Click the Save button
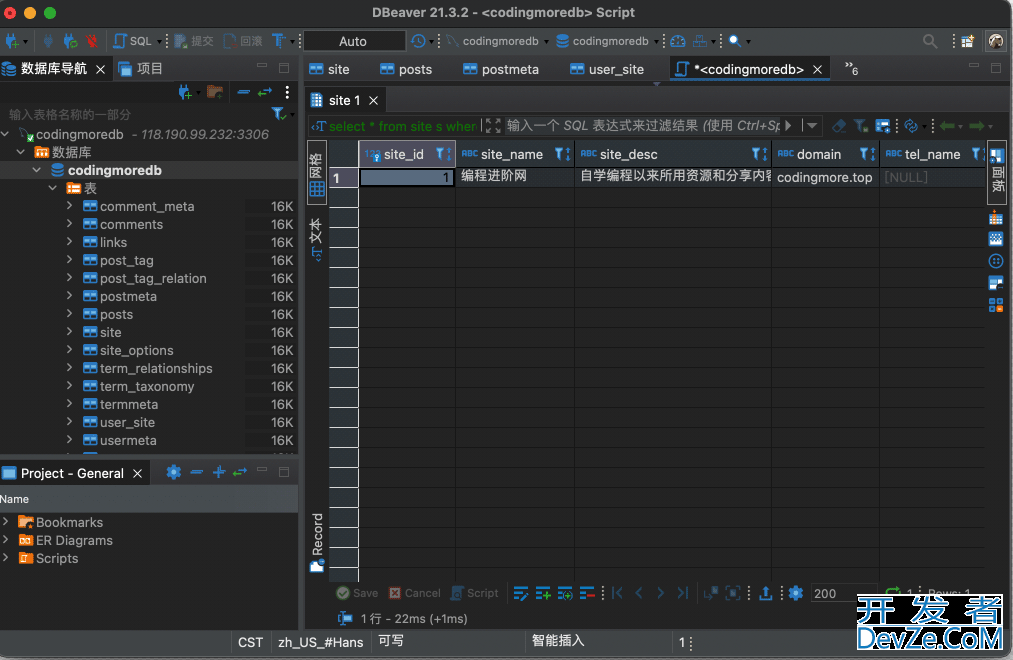Screen dimensions: 1013x660 [357, 593]
